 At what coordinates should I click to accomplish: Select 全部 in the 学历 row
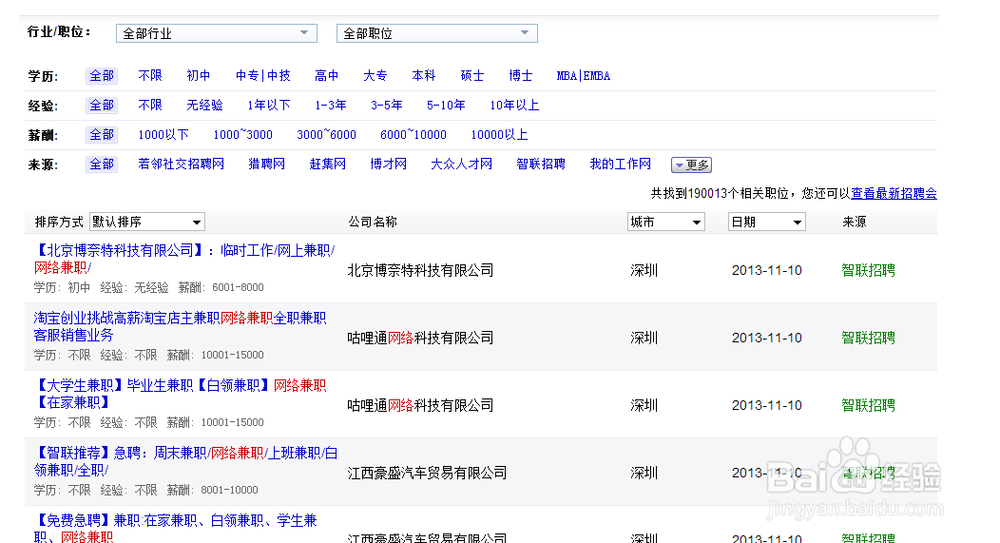101,76
